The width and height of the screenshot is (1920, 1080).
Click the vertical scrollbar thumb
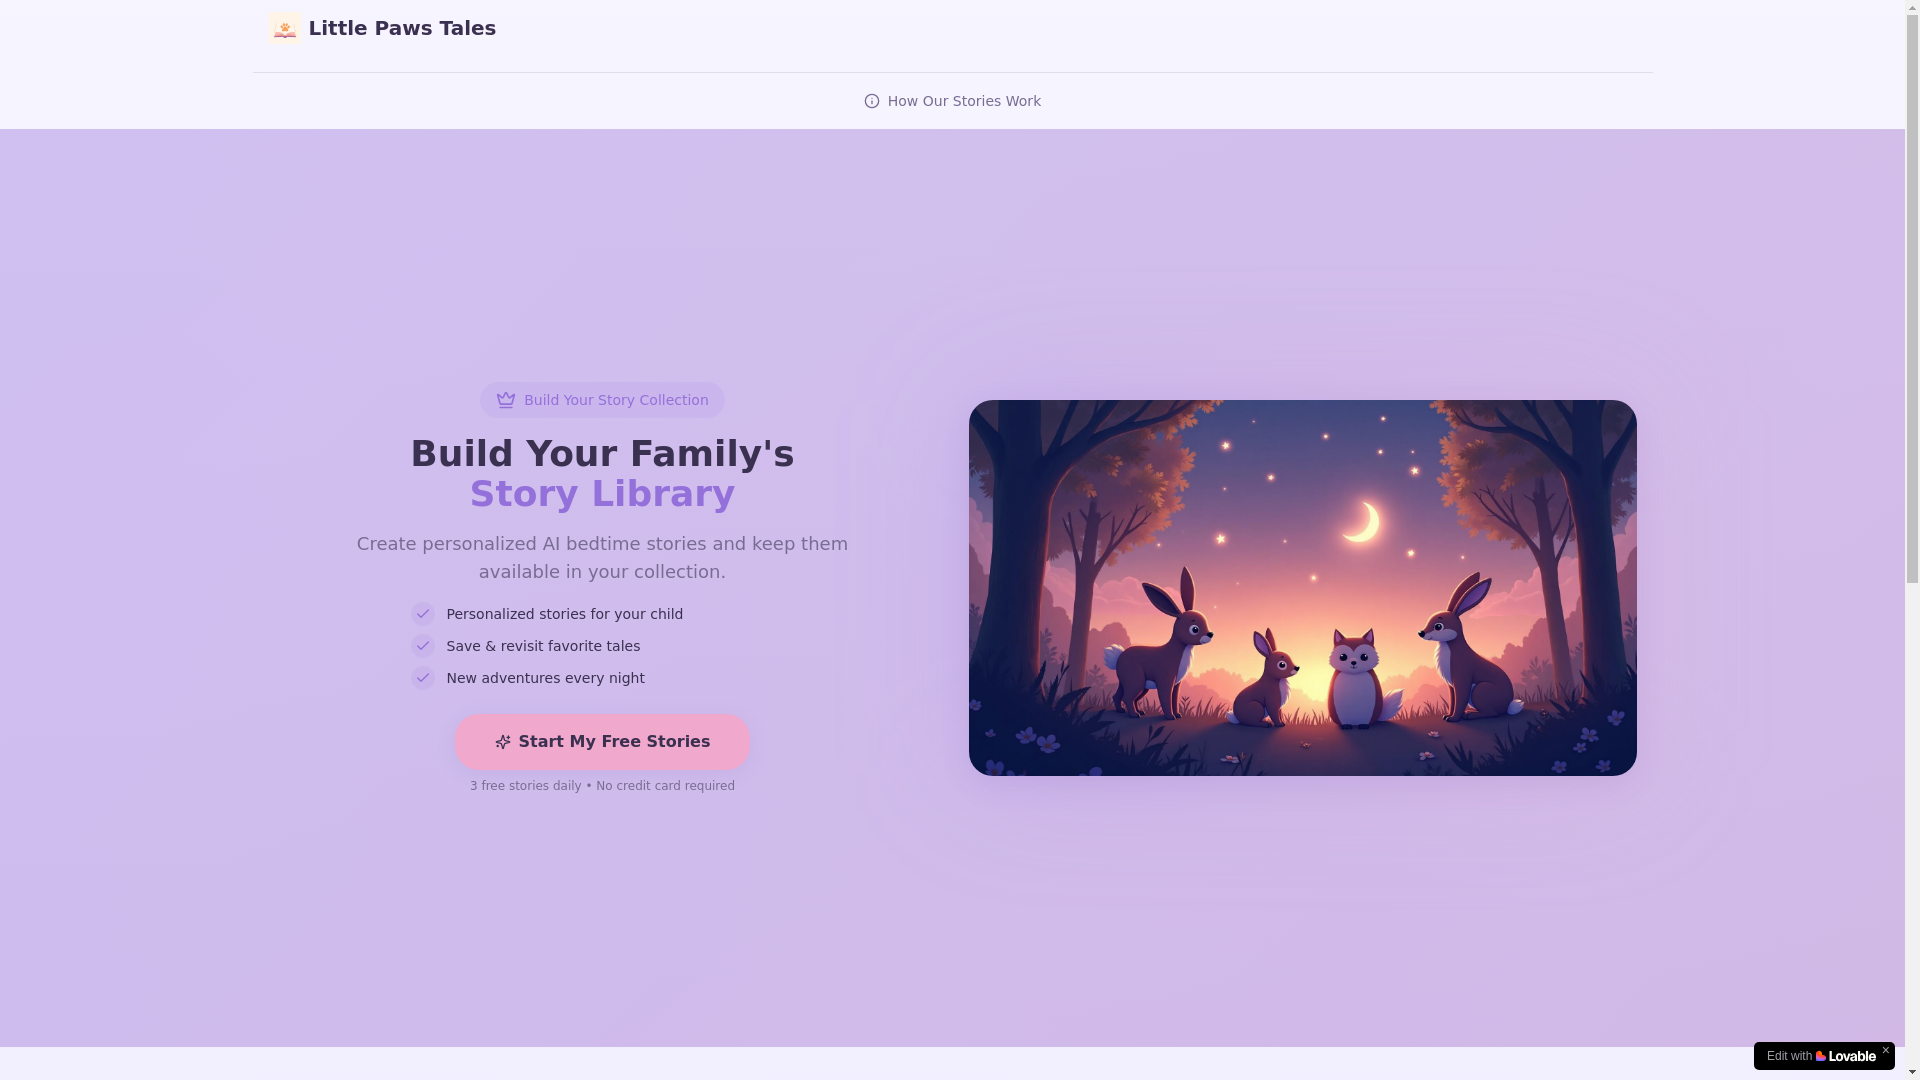pos(1912,300)
